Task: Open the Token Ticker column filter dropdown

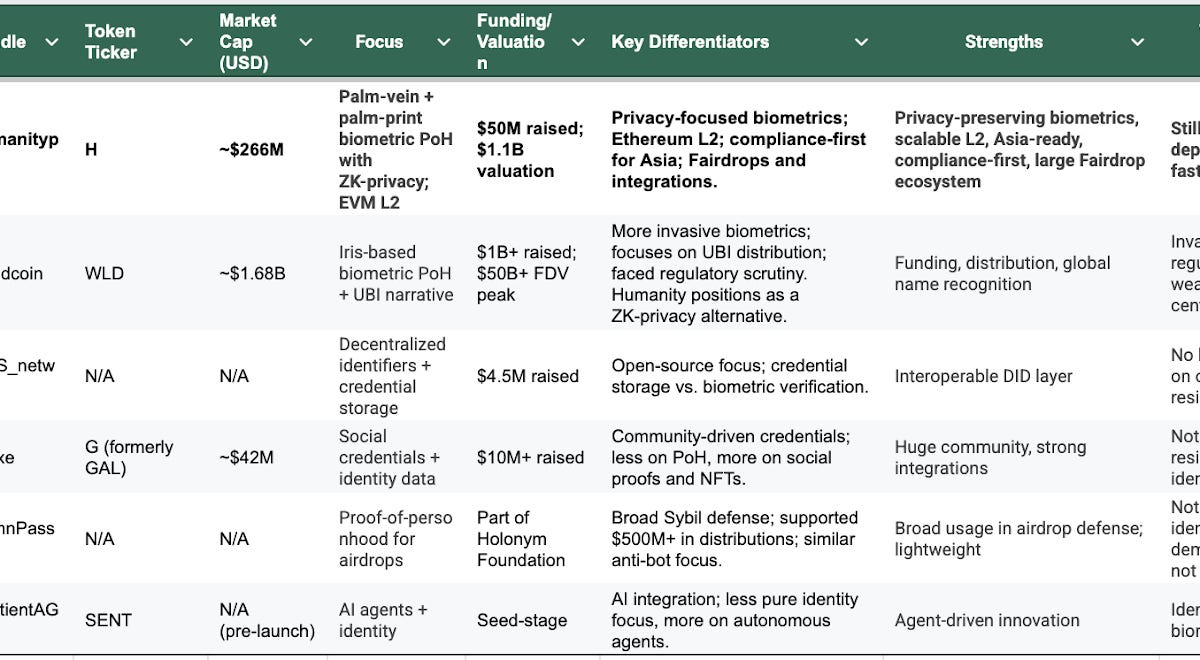Action: [x=186, y=42]
